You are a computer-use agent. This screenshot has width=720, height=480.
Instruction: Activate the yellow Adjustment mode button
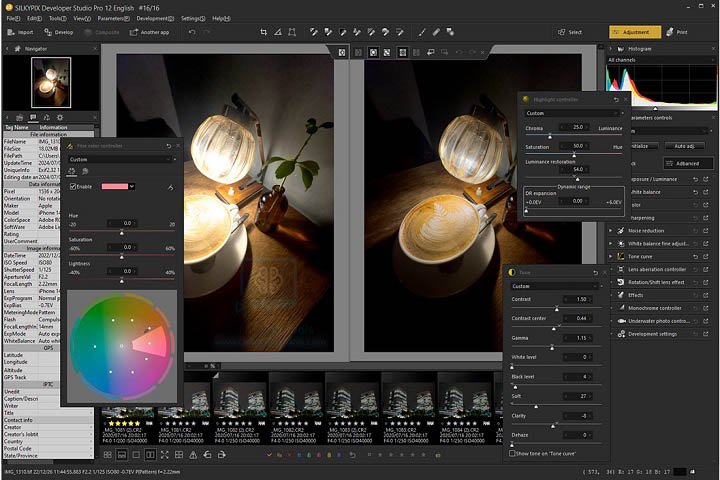(635, 32)
